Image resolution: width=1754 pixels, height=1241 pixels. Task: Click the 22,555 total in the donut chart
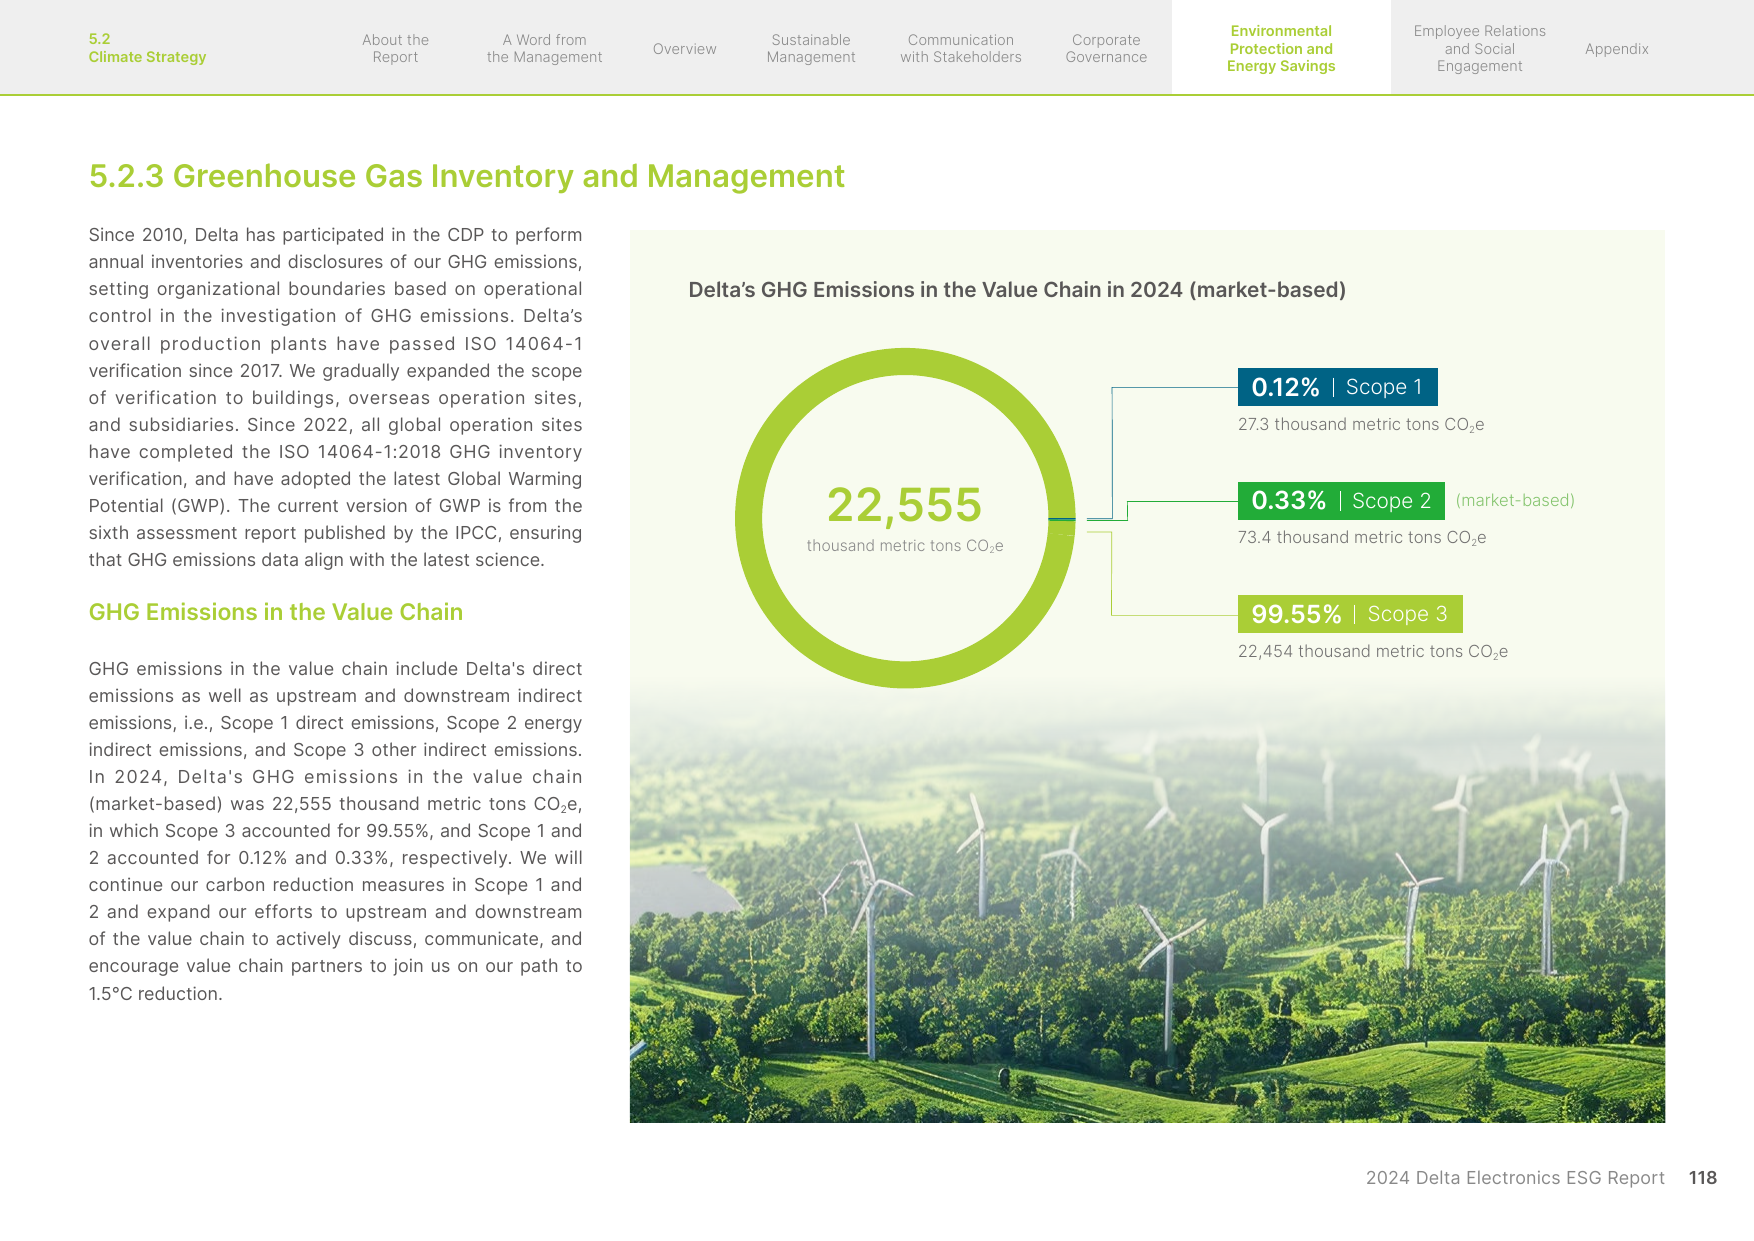904,505
